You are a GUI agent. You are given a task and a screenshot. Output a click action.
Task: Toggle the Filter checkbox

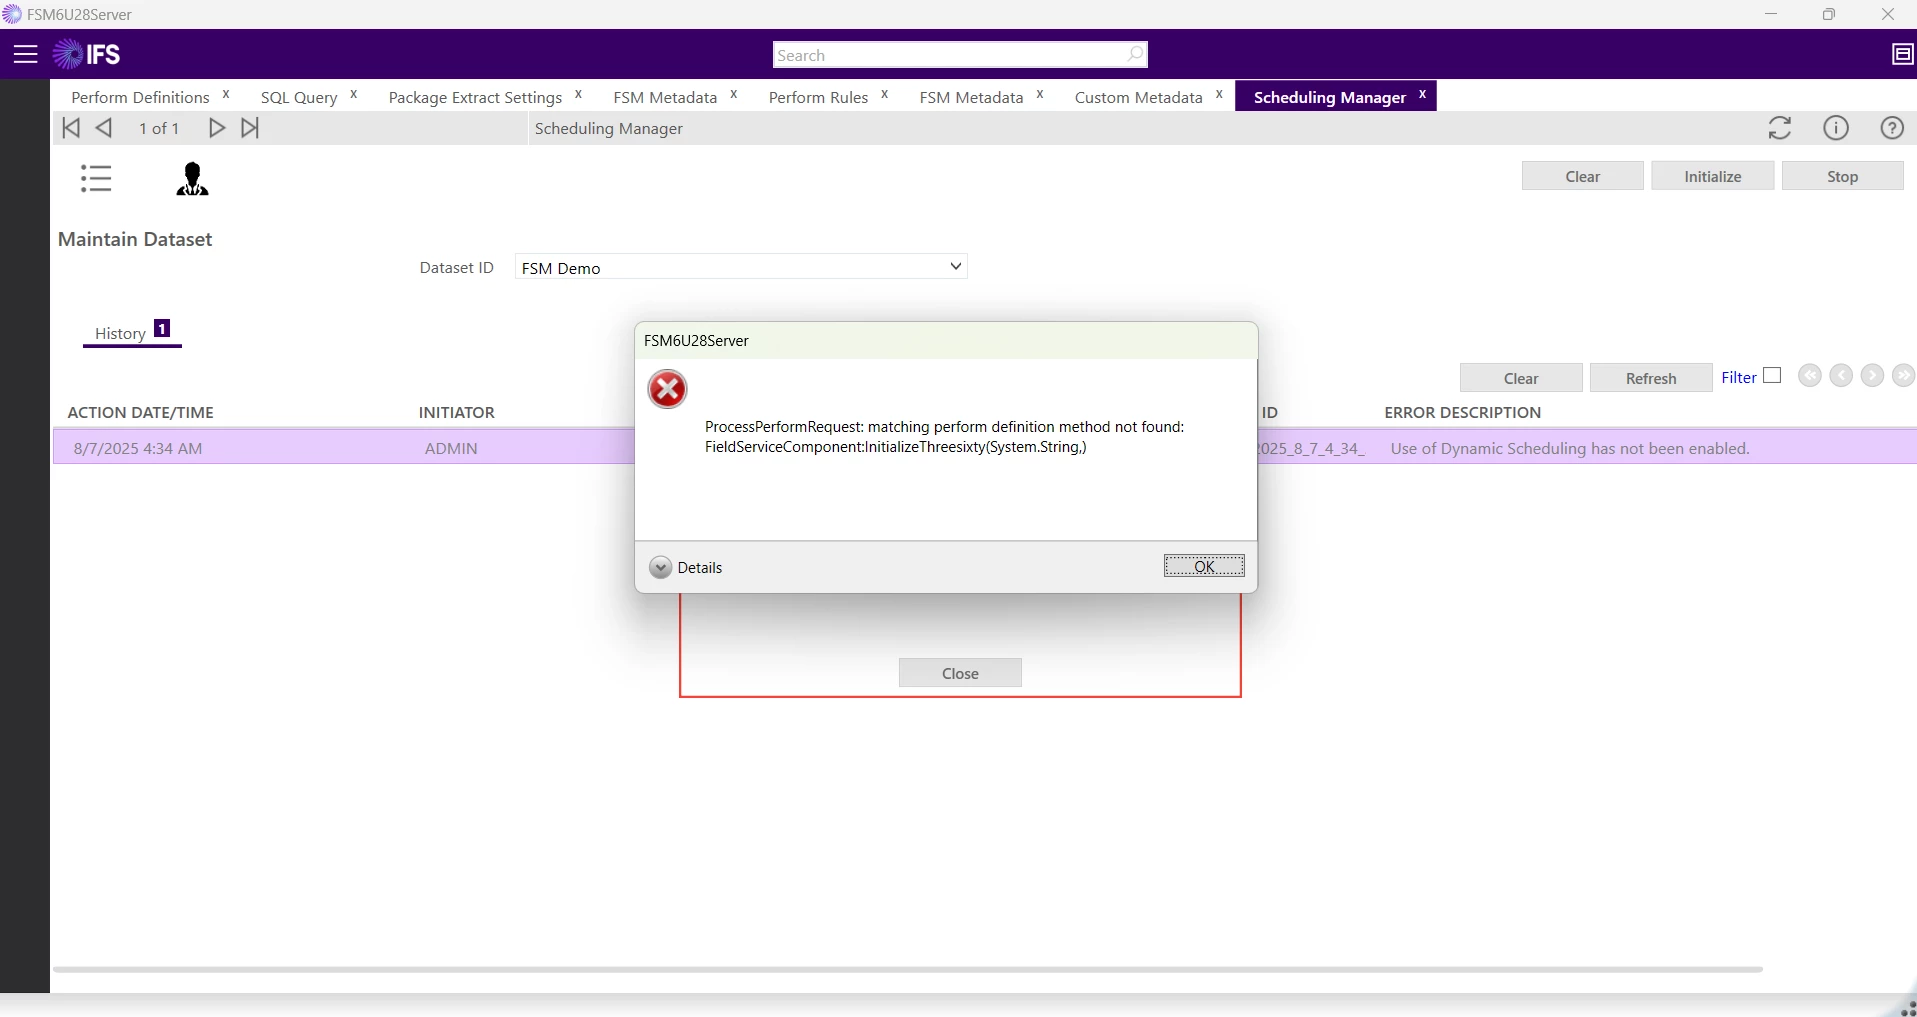pyautogui.click(x=1773, y=376)
